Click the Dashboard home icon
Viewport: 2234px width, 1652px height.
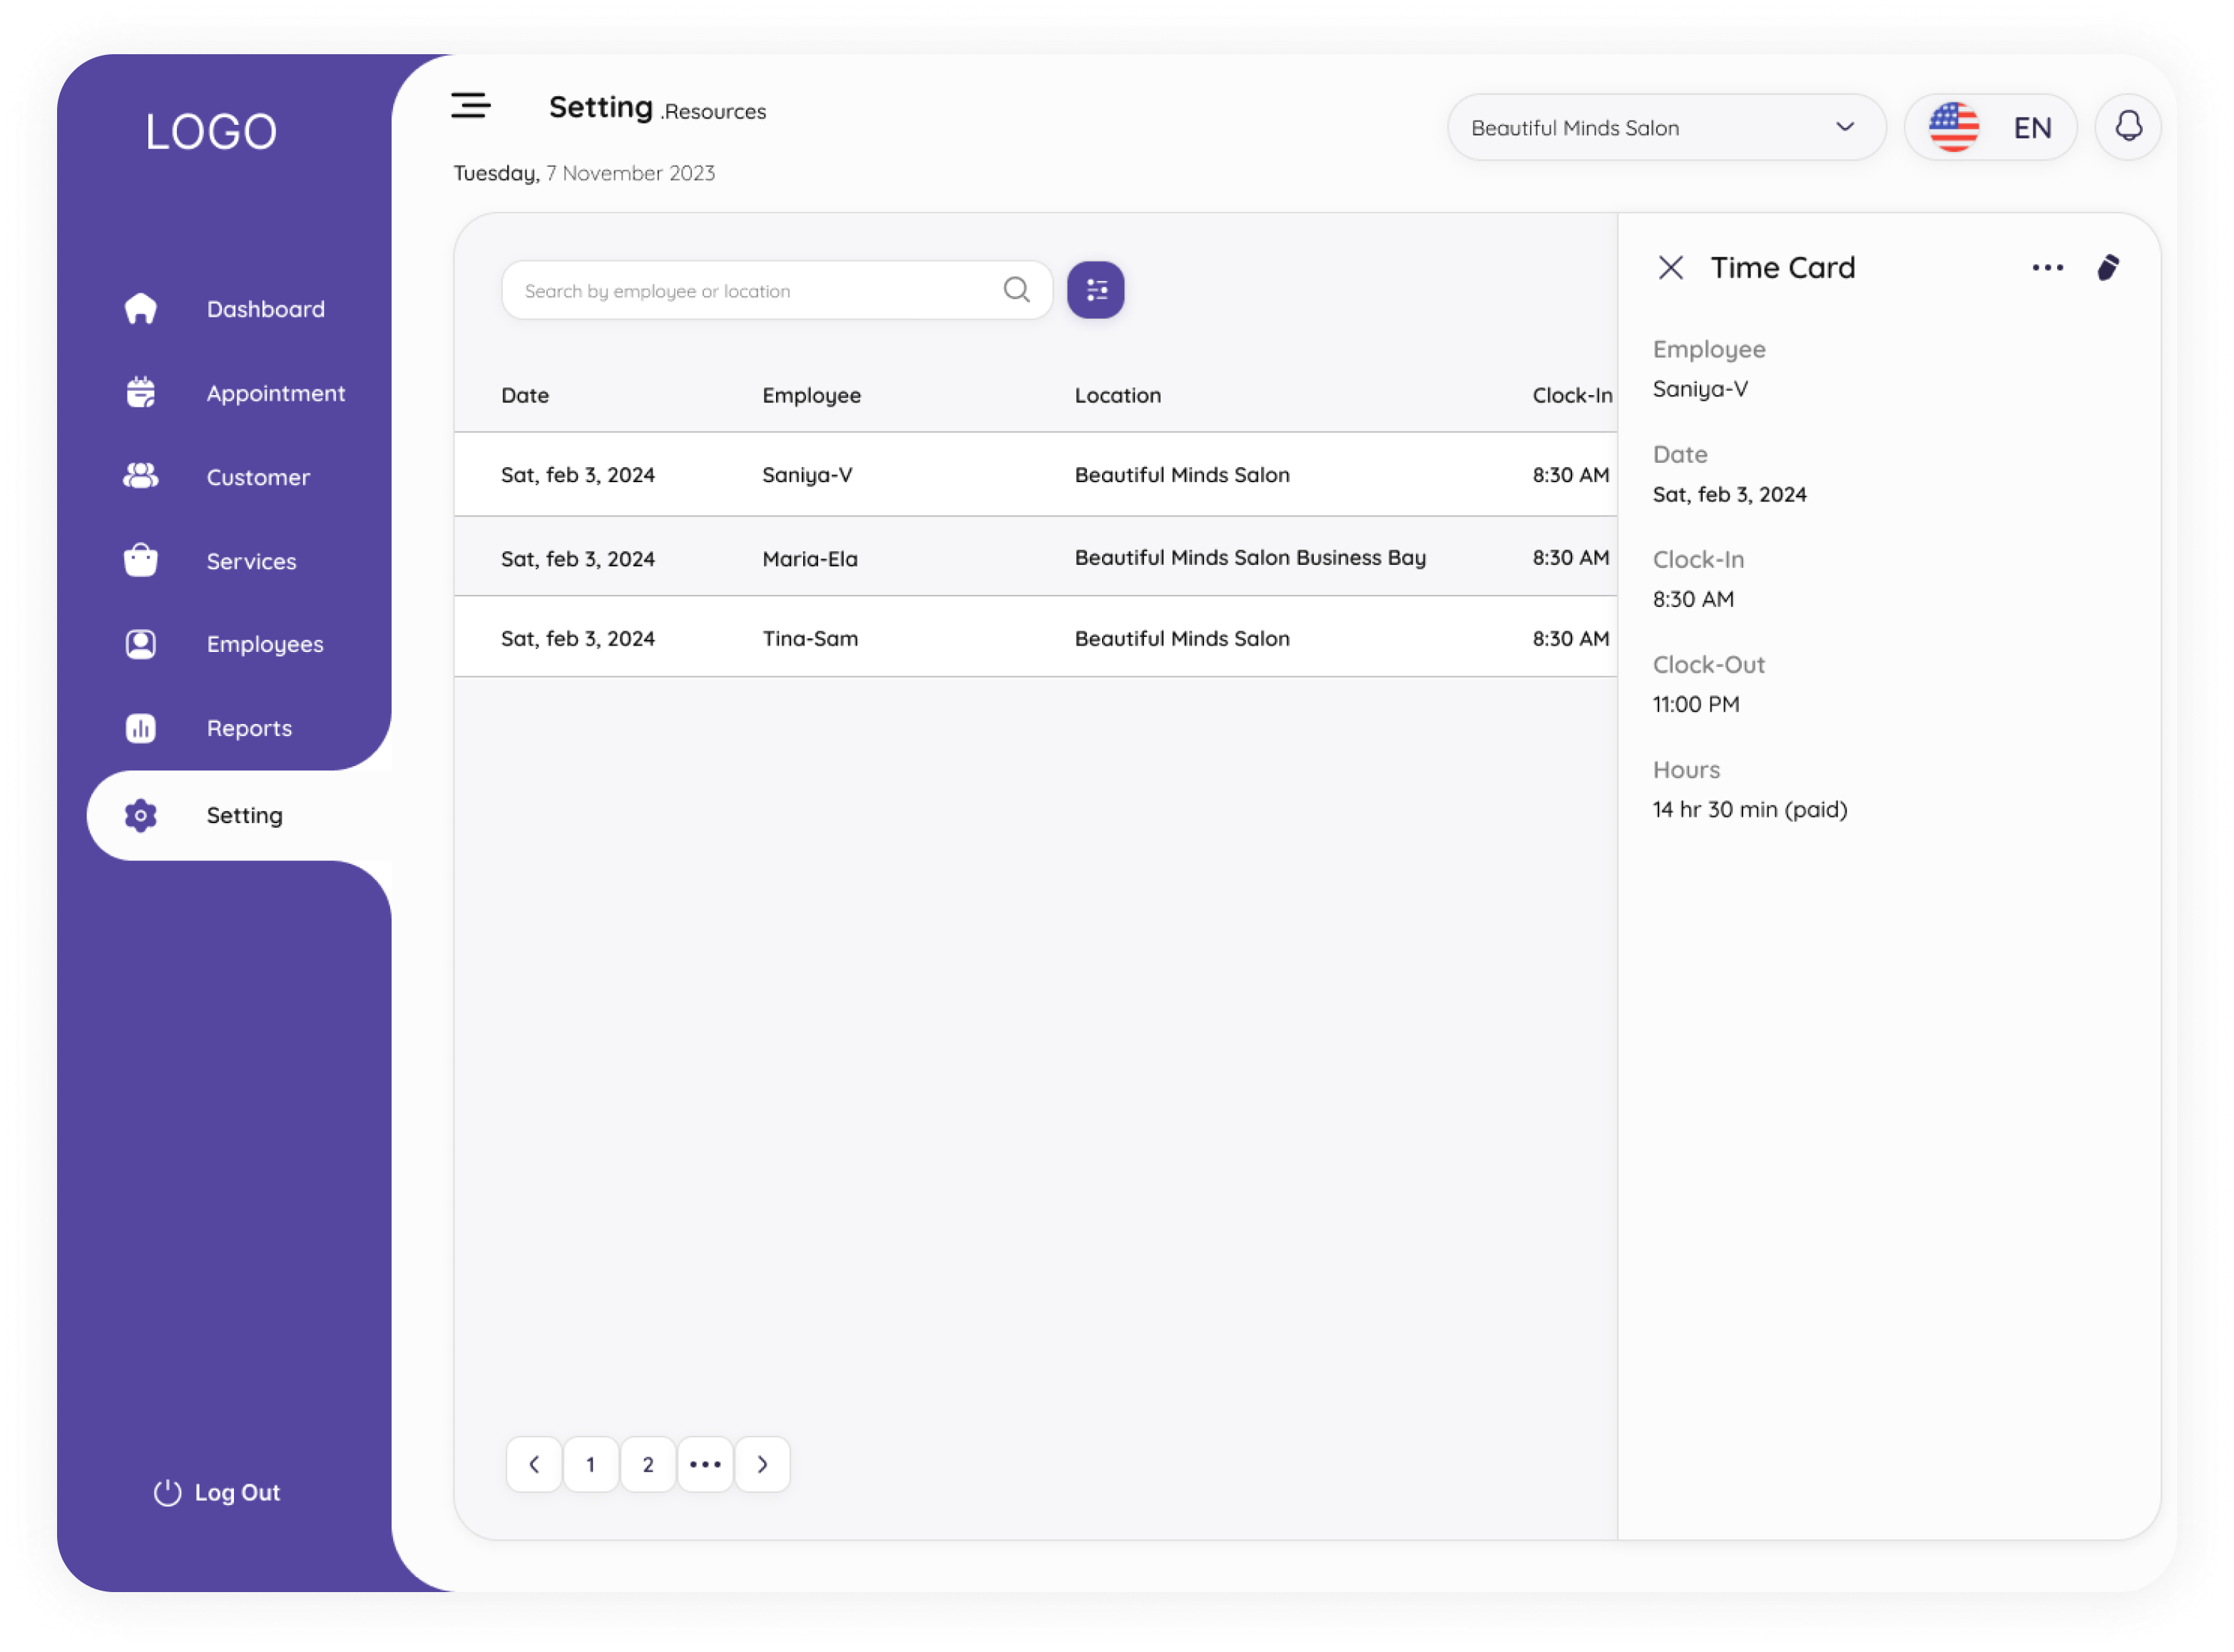pos(140,309)
